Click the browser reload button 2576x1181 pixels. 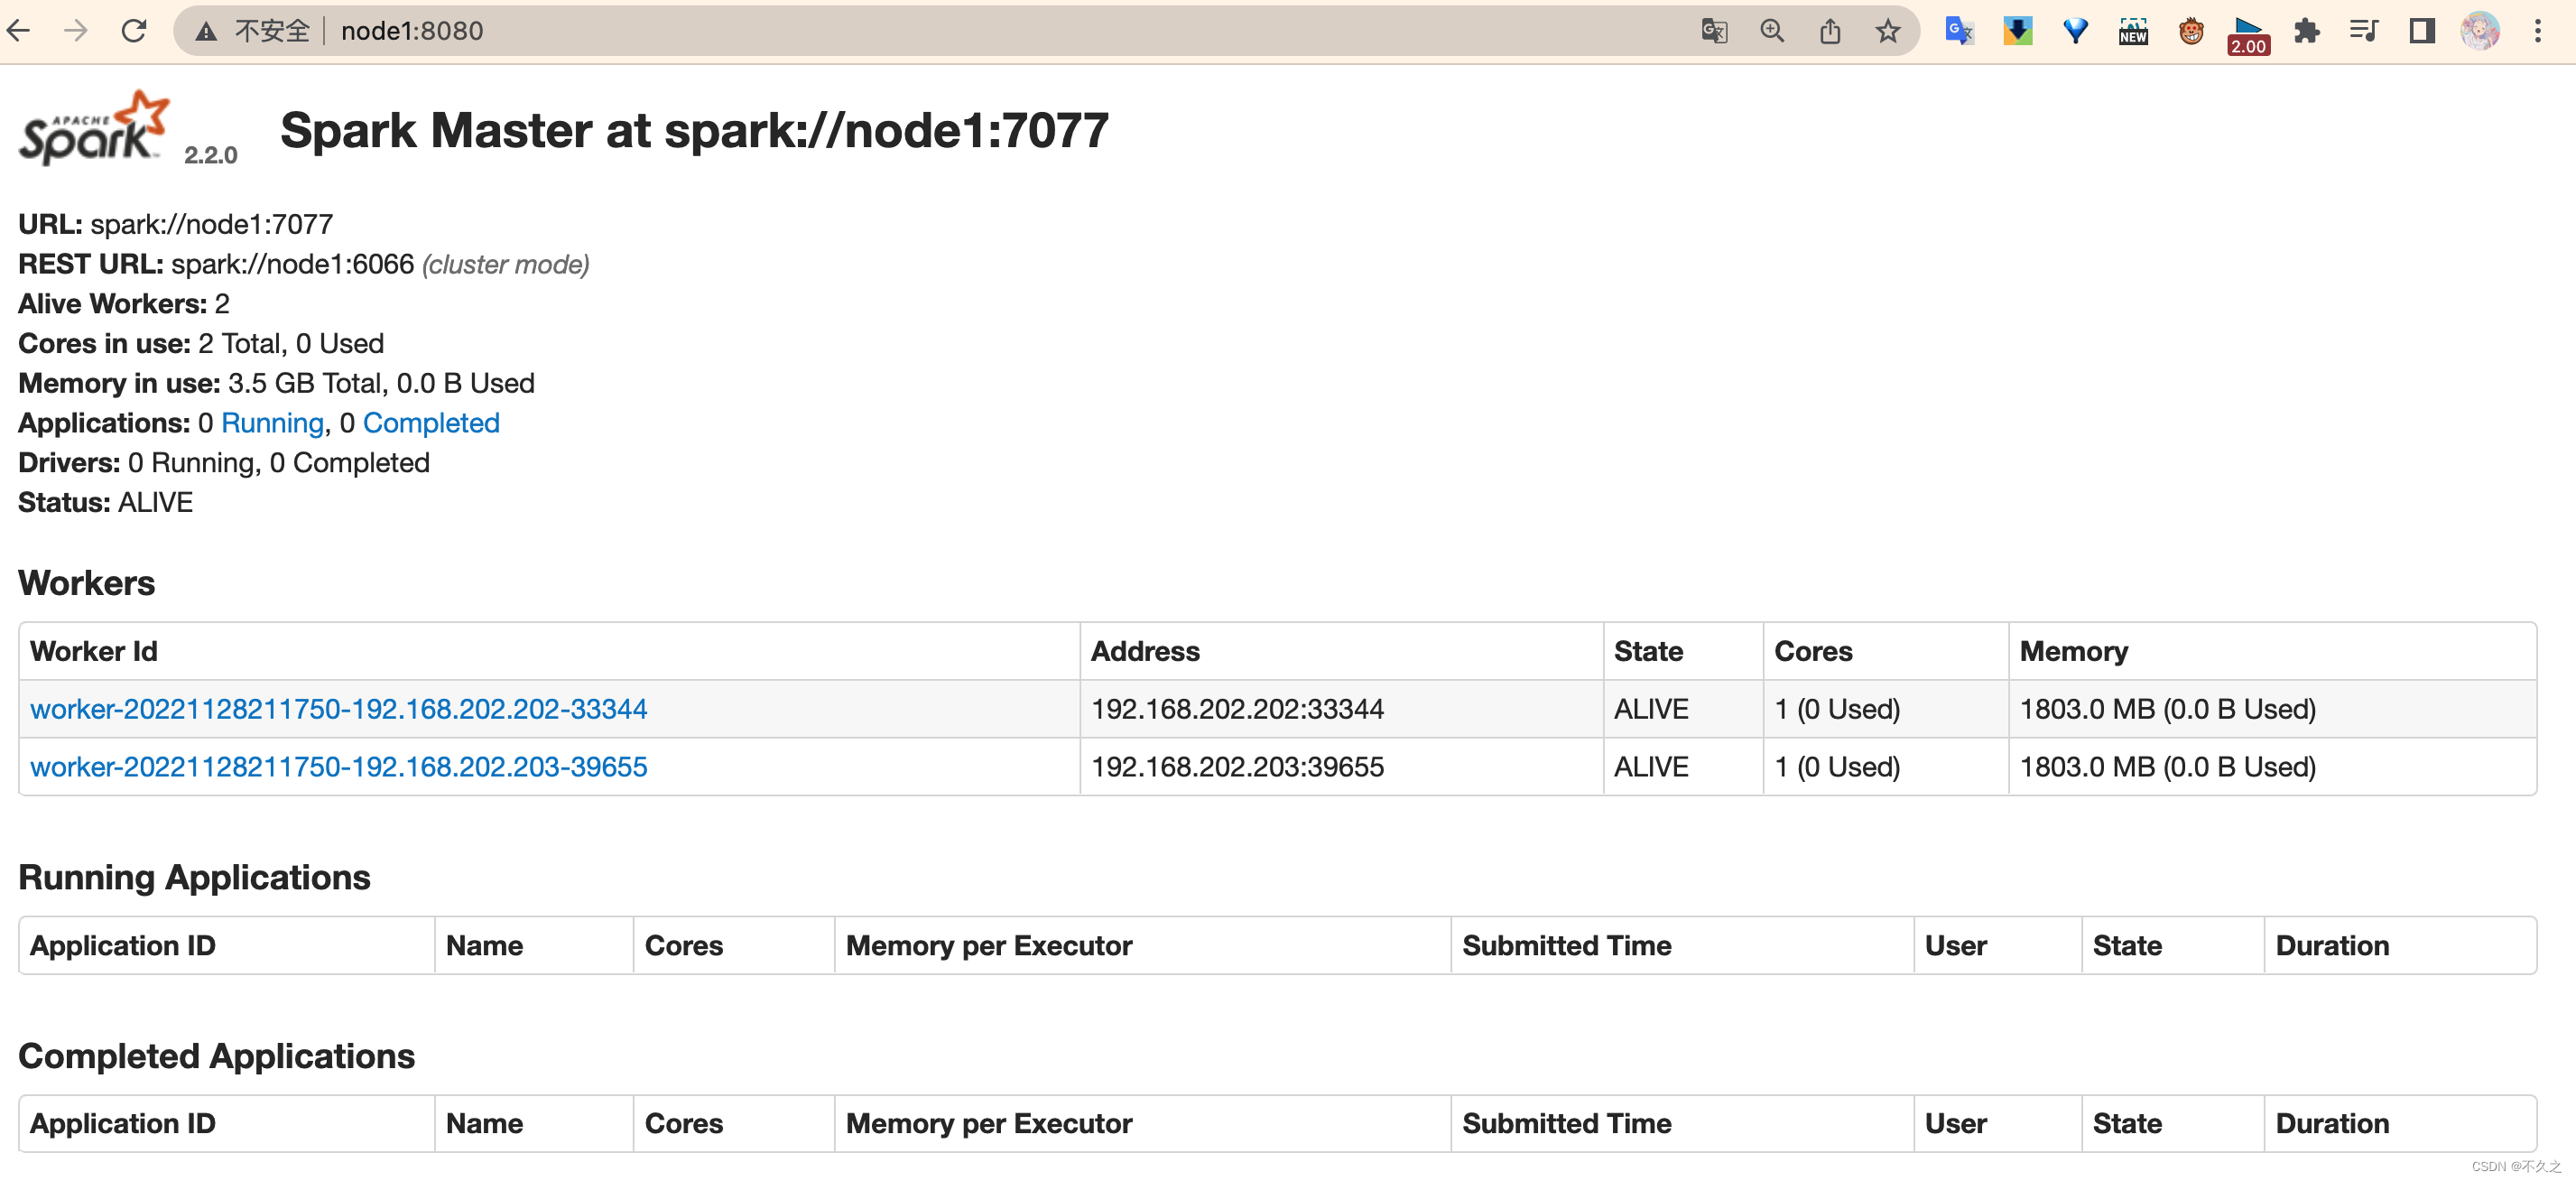(x=133, y=31)
